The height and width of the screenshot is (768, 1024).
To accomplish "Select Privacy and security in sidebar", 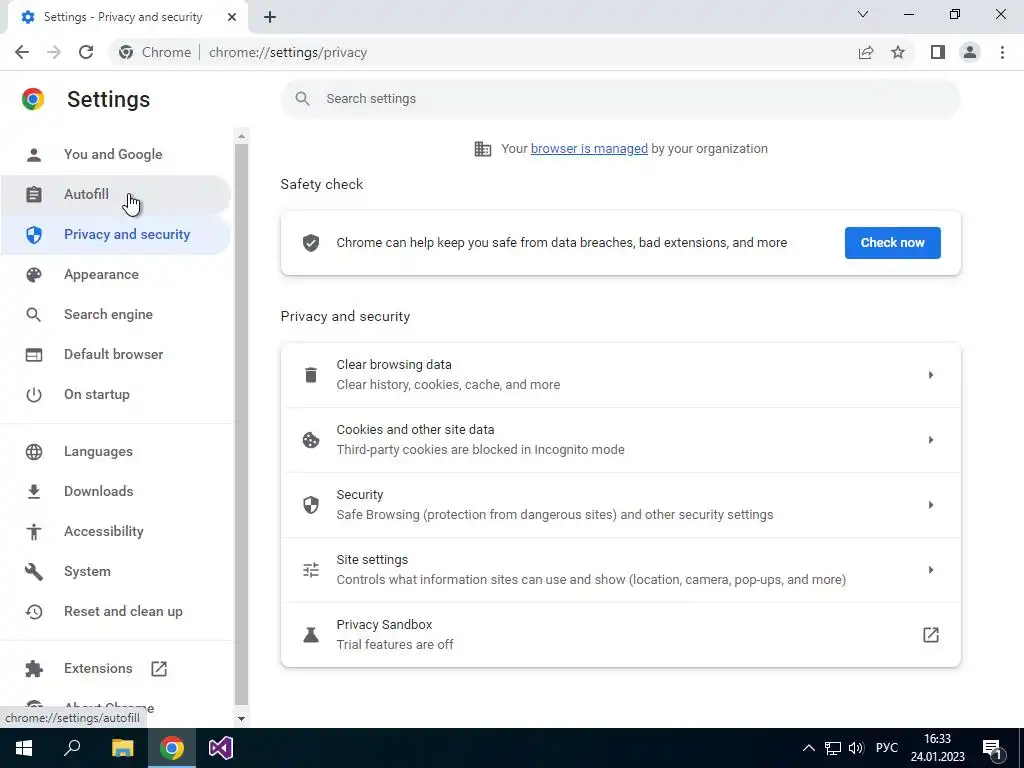I will pyautogui.click(x=116, y=234).
